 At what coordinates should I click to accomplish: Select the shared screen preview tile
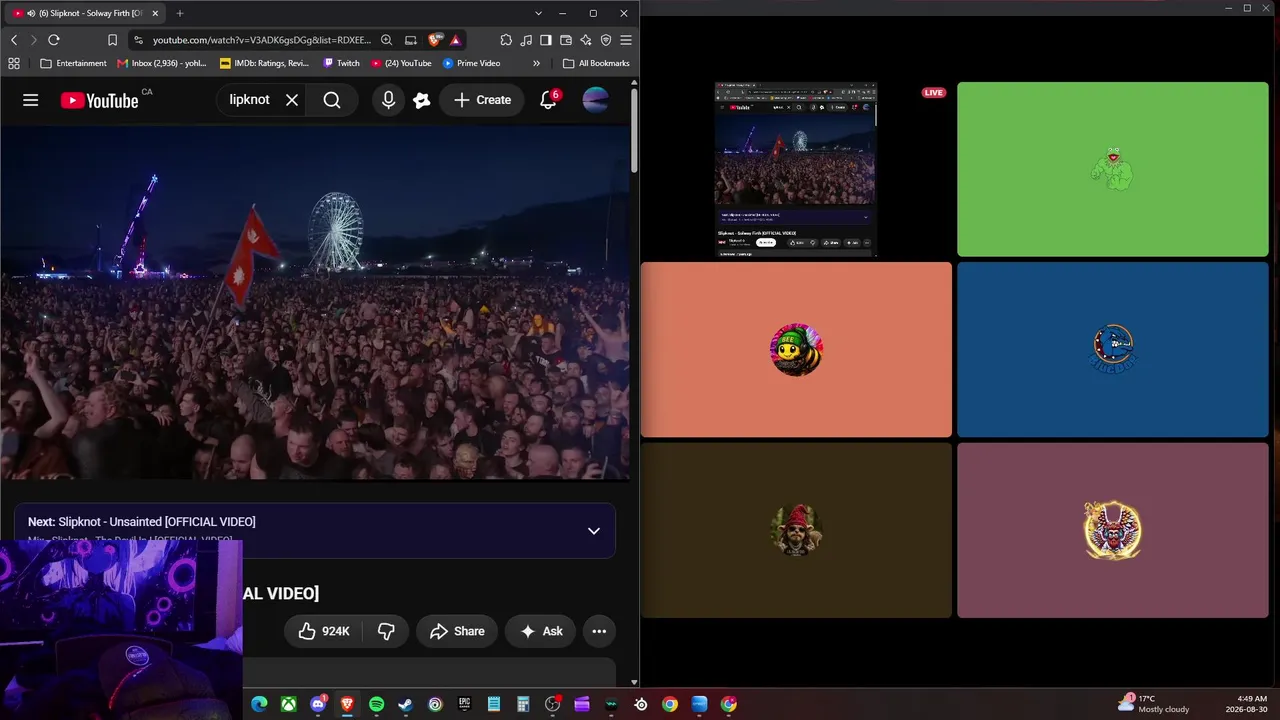tap(796, 169)
